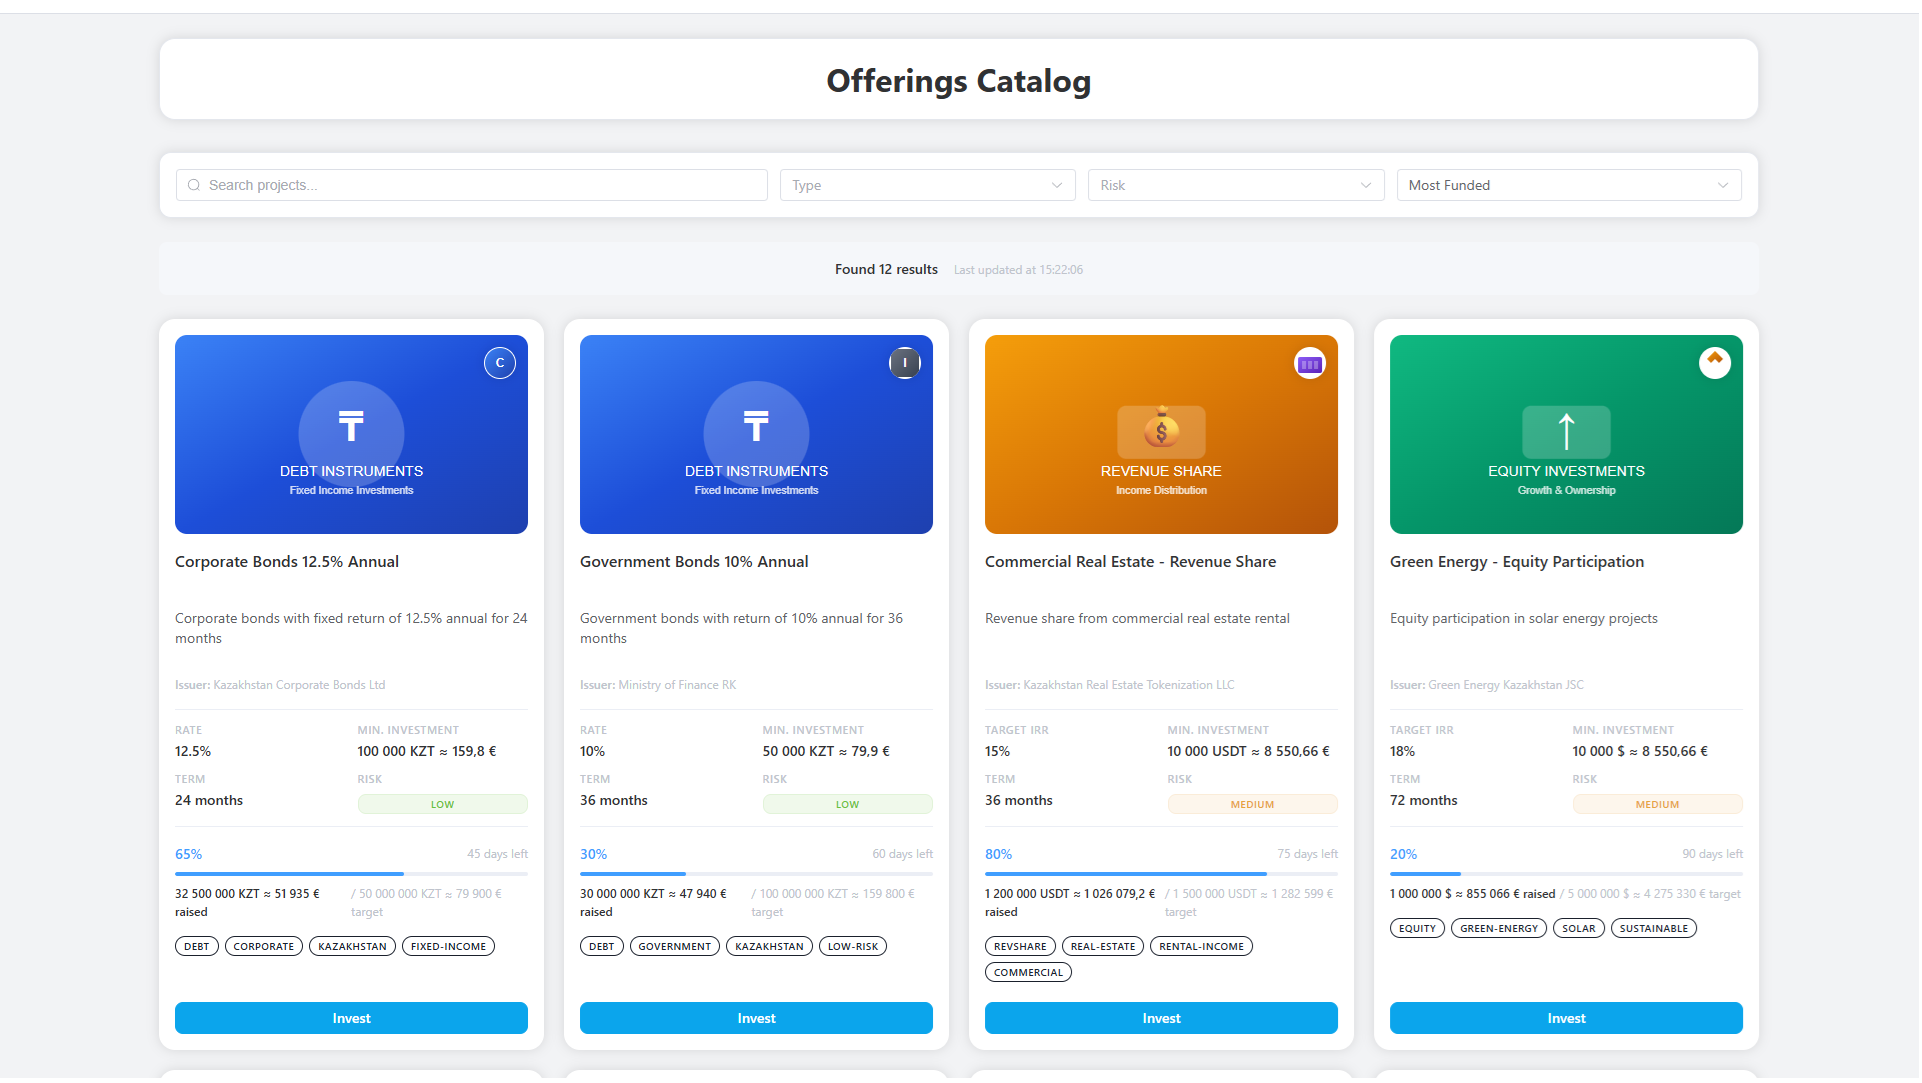Select the KAZAKHSTAN tag under Government Bonds

(x=768, y=946)
